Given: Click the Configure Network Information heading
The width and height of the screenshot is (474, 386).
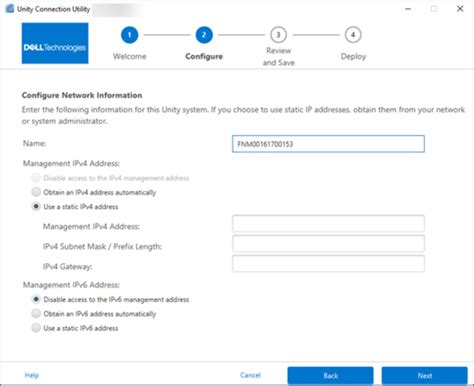Looking at the screenshot, I should (82, 95).
